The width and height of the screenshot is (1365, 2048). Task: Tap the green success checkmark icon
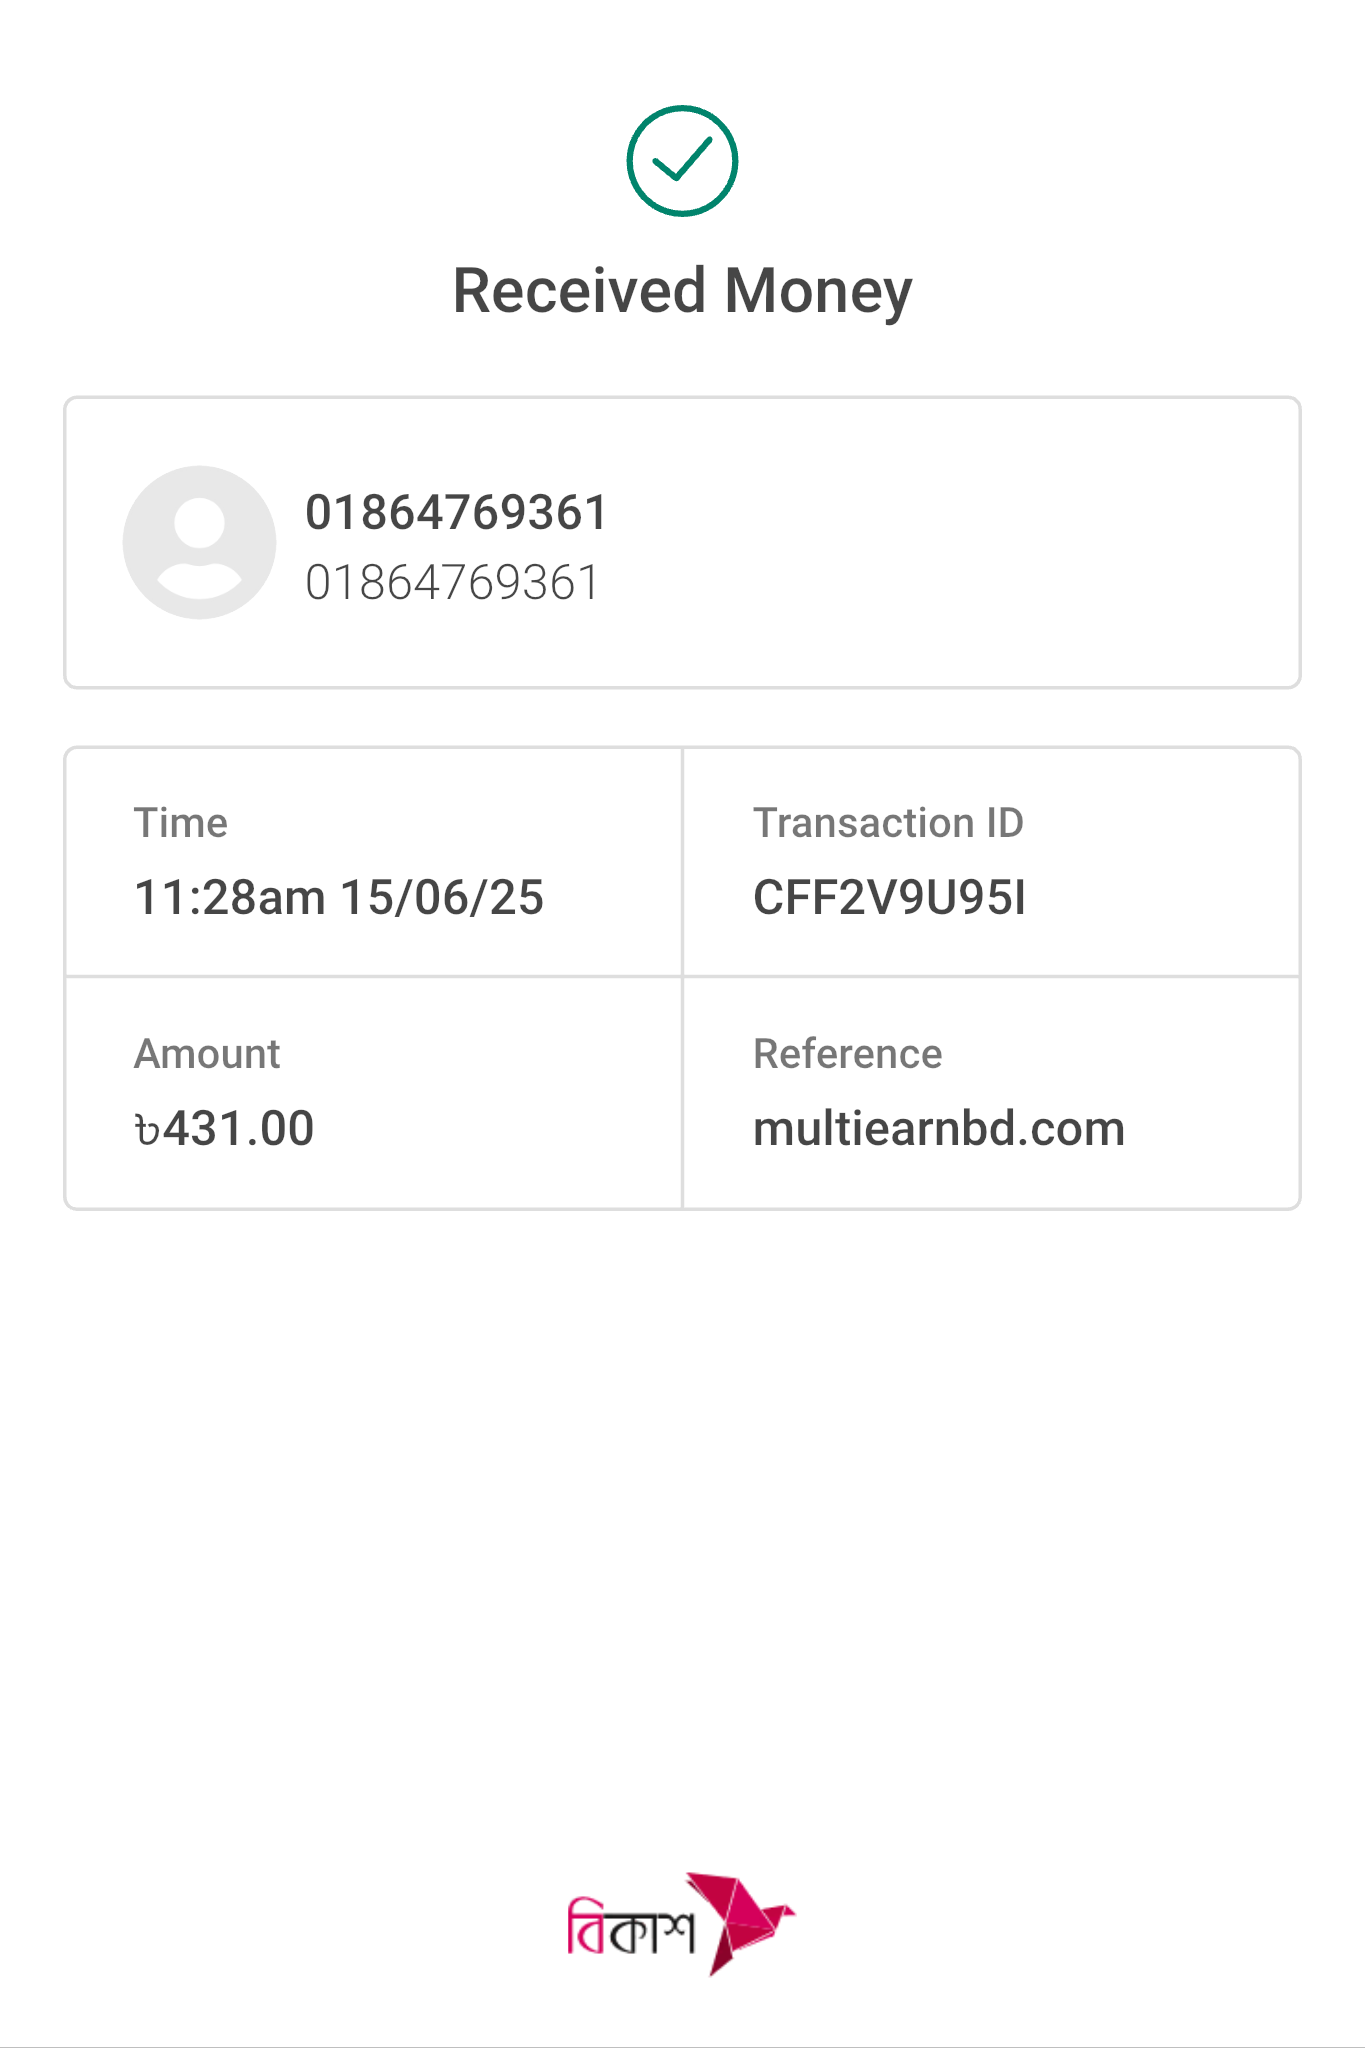(x=682, y=161)
